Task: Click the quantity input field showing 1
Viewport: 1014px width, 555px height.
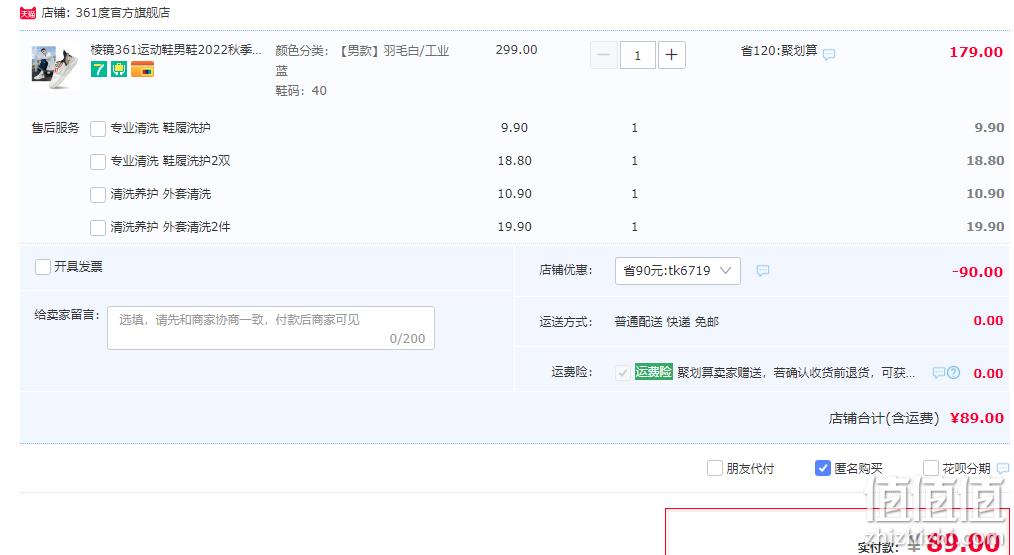Action: [x=638, y=55]
